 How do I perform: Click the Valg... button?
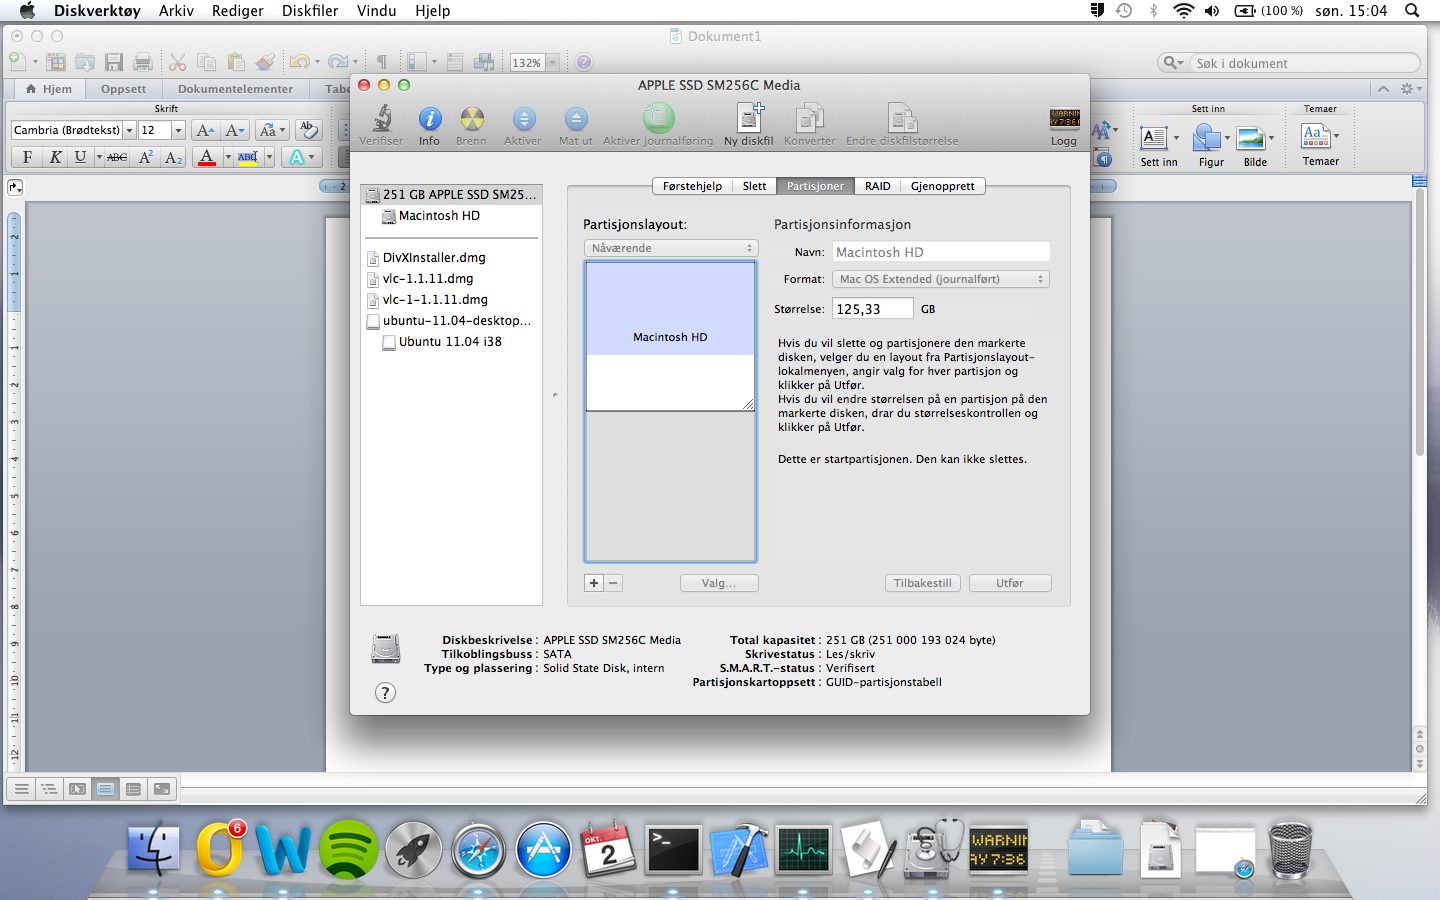click(x=719, y=583)
